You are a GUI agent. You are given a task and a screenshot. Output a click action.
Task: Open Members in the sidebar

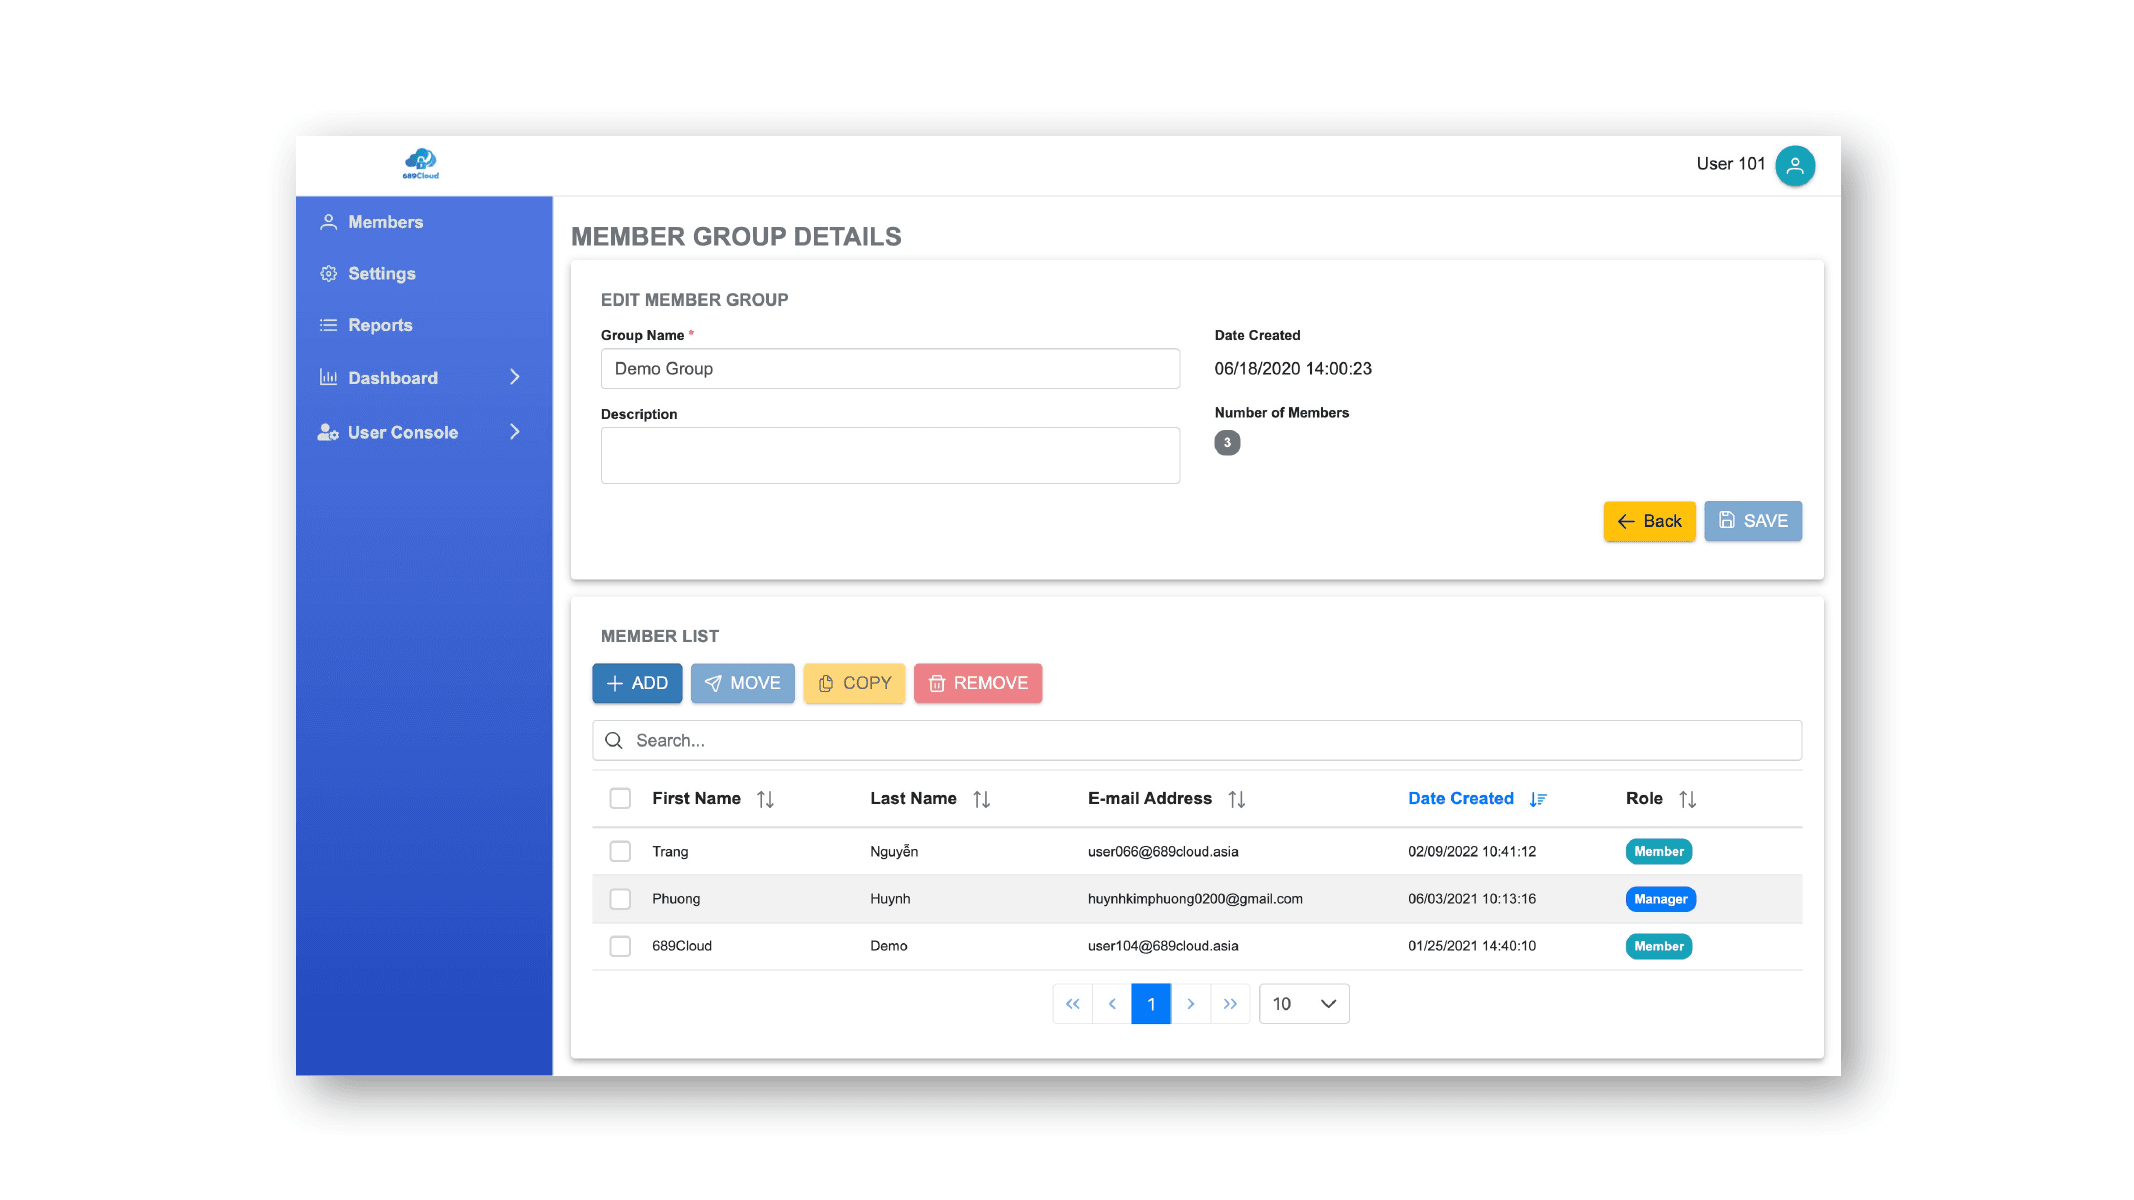385,222
